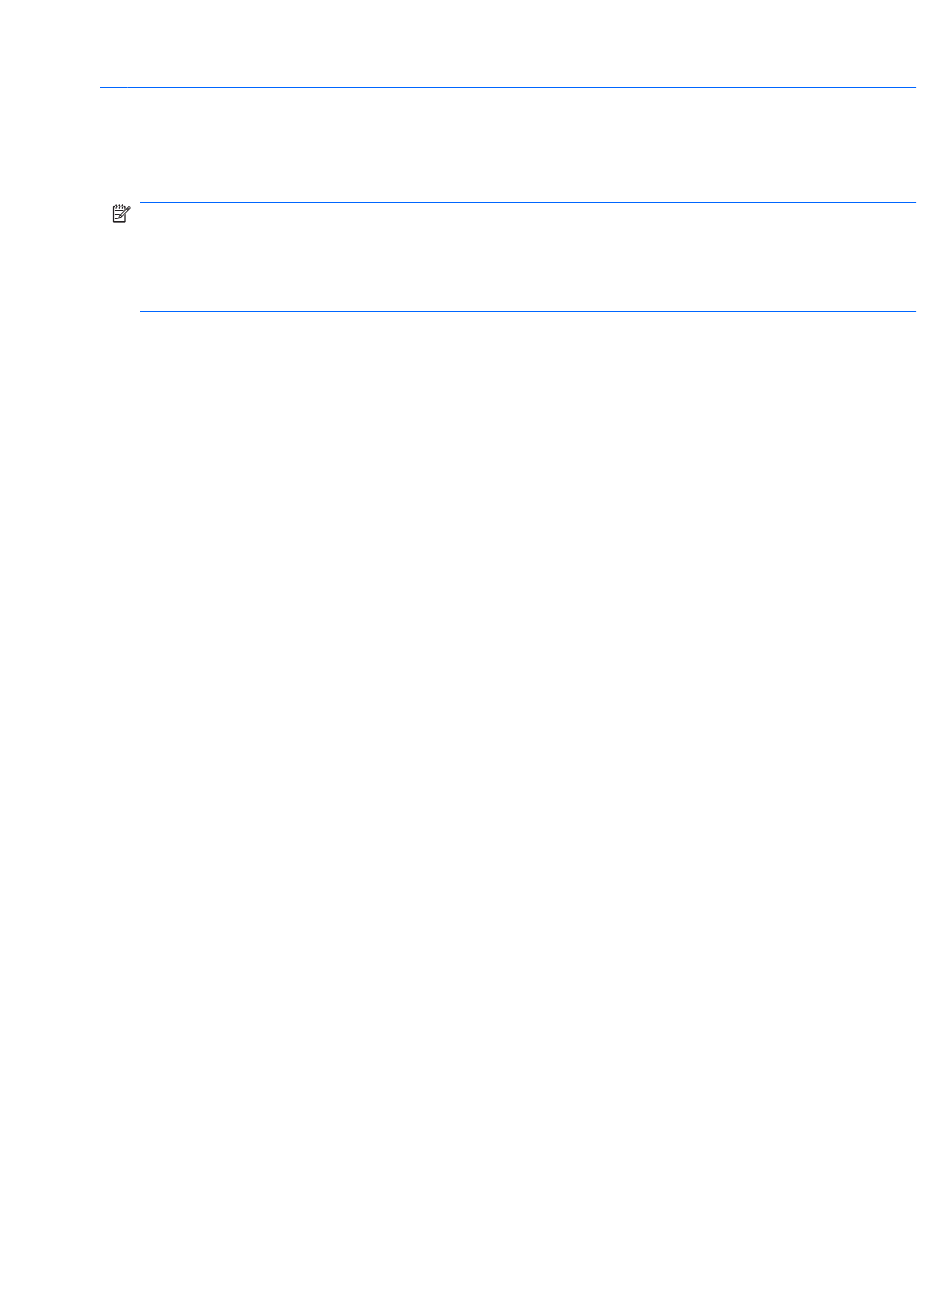Click the right end of the note's upper border

[911, 203]
